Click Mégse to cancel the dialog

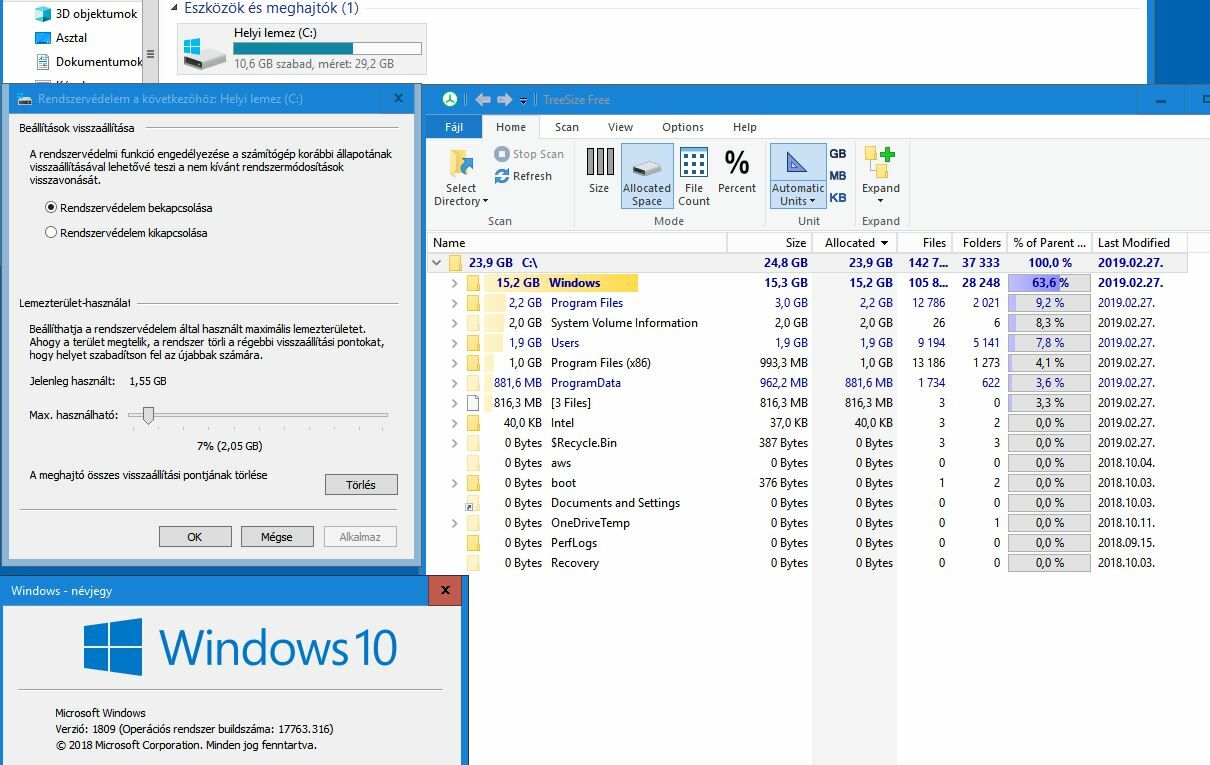coord(277,536)
